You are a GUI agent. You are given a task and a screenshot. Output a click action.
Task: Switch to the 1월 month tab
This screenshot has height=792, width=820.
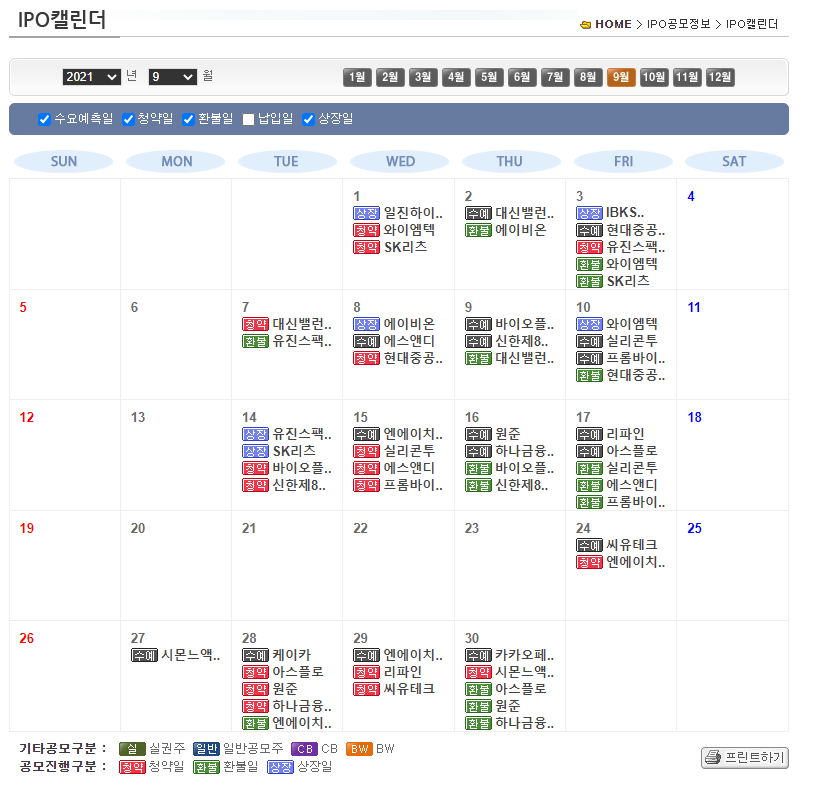click(357, 77)
